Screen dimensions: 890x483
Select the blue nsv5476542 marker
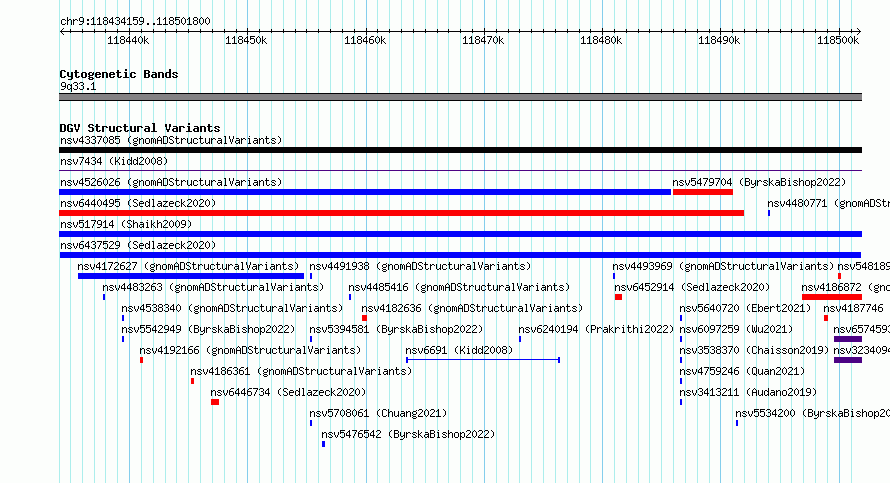[324, 444]
